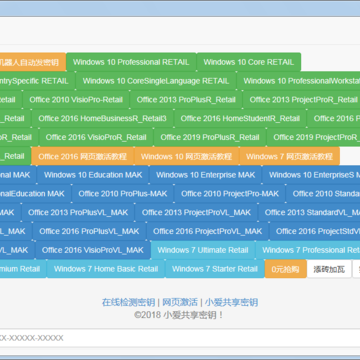Select Windows 7 Starter Retail button
This screenshot has height=360, width=360.
click(215, 269)
